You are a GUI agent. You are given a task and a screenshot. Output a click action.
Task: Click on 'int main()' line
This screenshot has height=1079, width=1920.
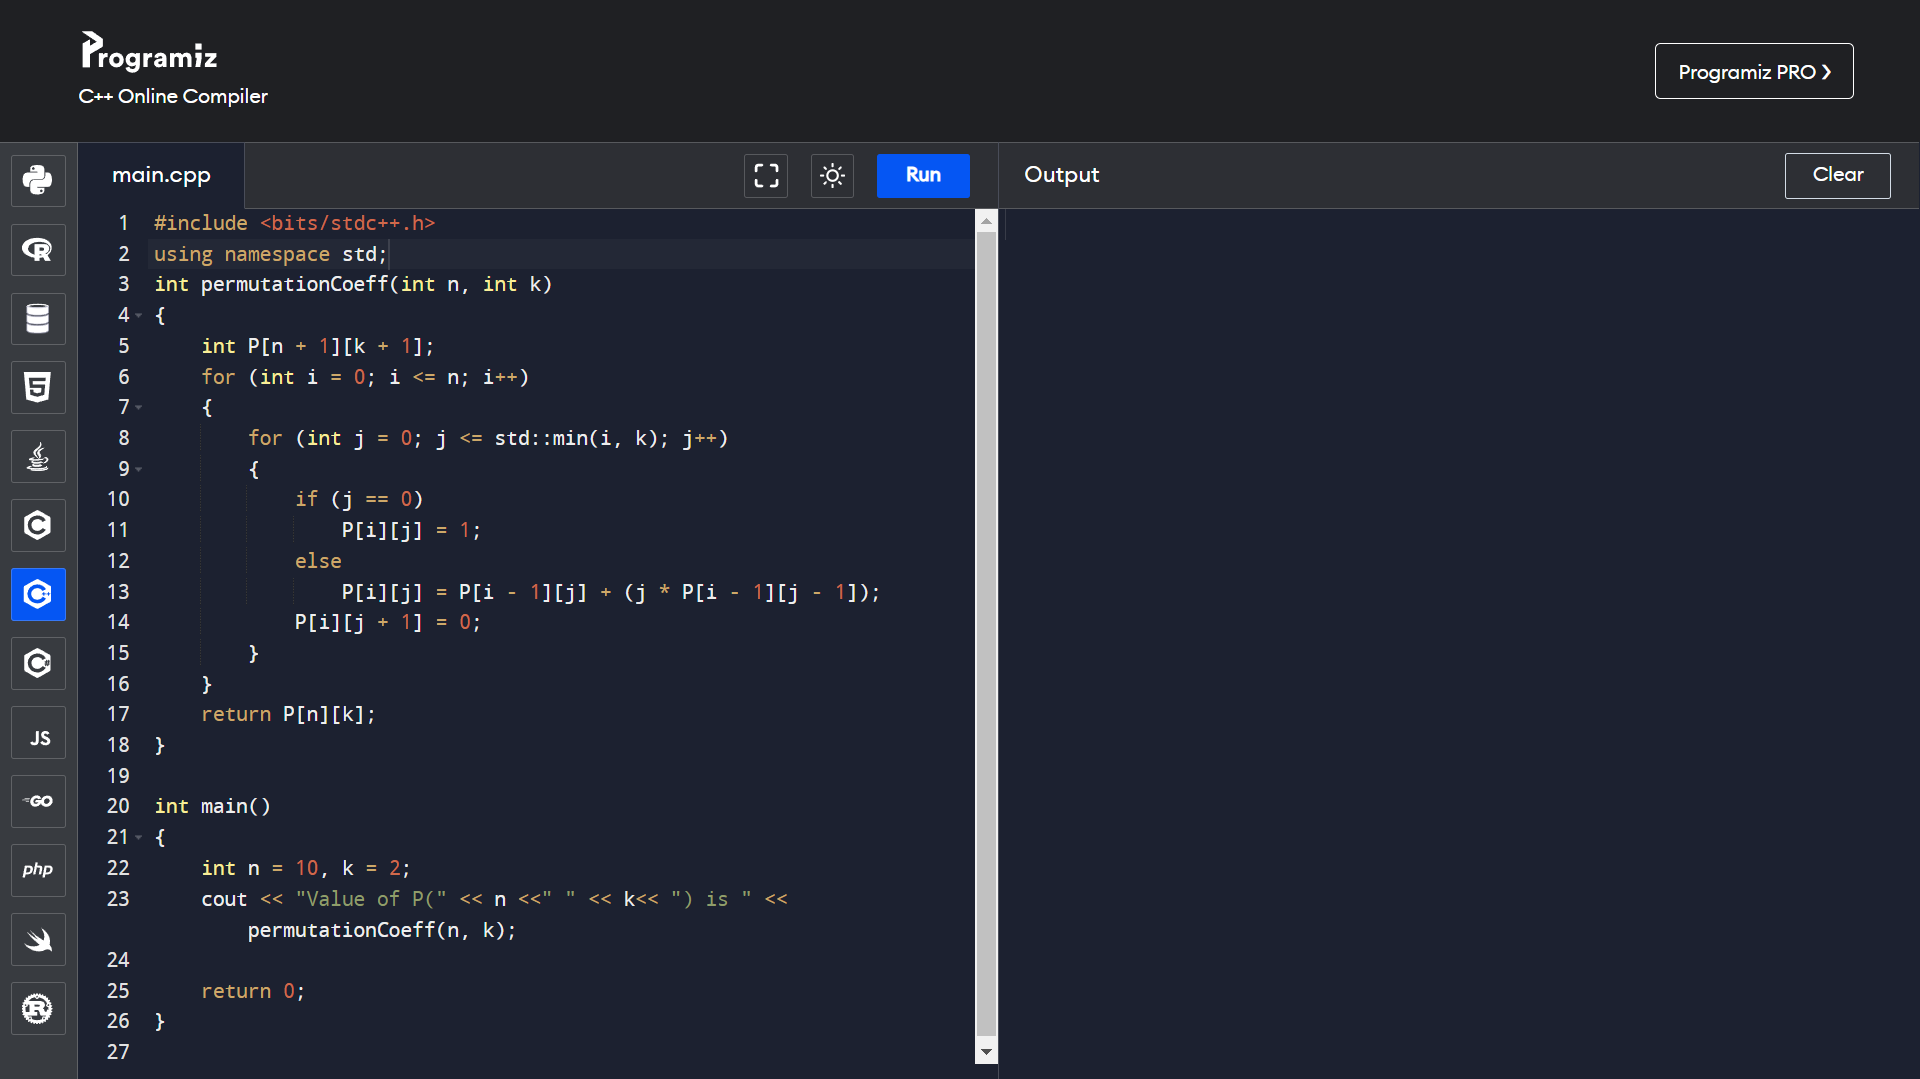coord(212,806)
